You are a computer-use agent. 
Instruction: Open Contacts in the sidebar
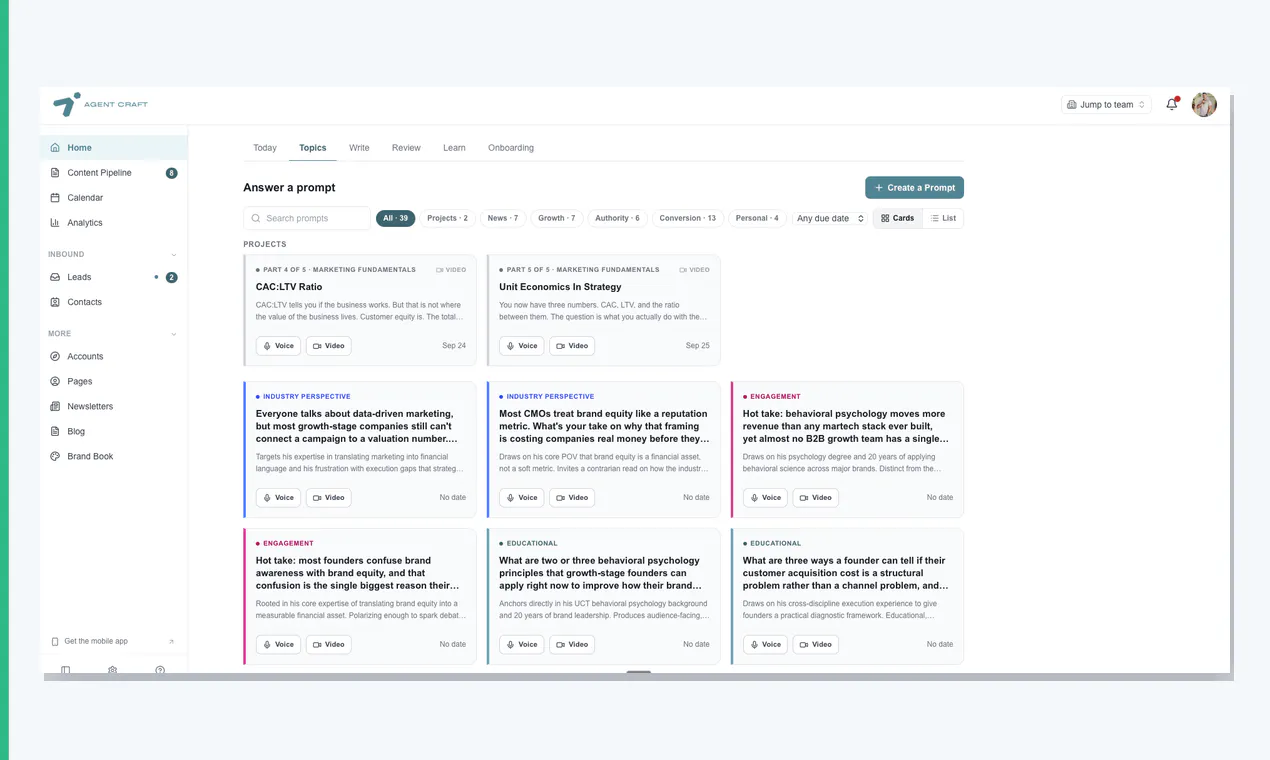click(x=113, y=302)
